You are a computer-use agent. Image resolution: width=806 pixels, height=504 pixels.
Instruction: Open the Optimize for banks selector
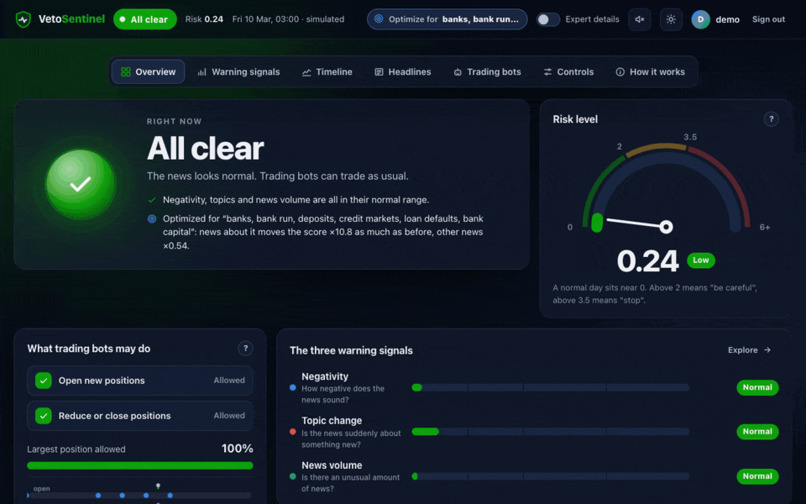[x=447, y=20]
